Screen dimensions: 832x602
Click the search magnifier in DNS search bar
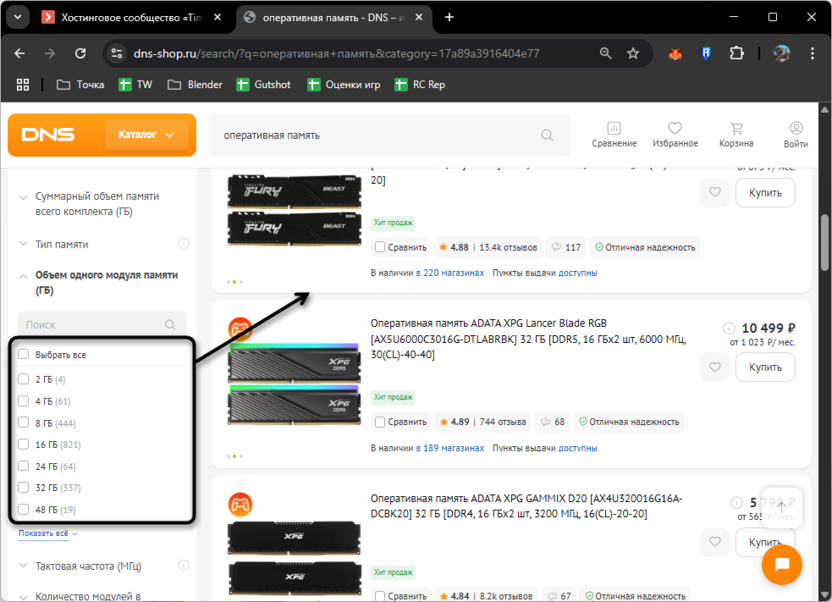[x=547, y=135]
